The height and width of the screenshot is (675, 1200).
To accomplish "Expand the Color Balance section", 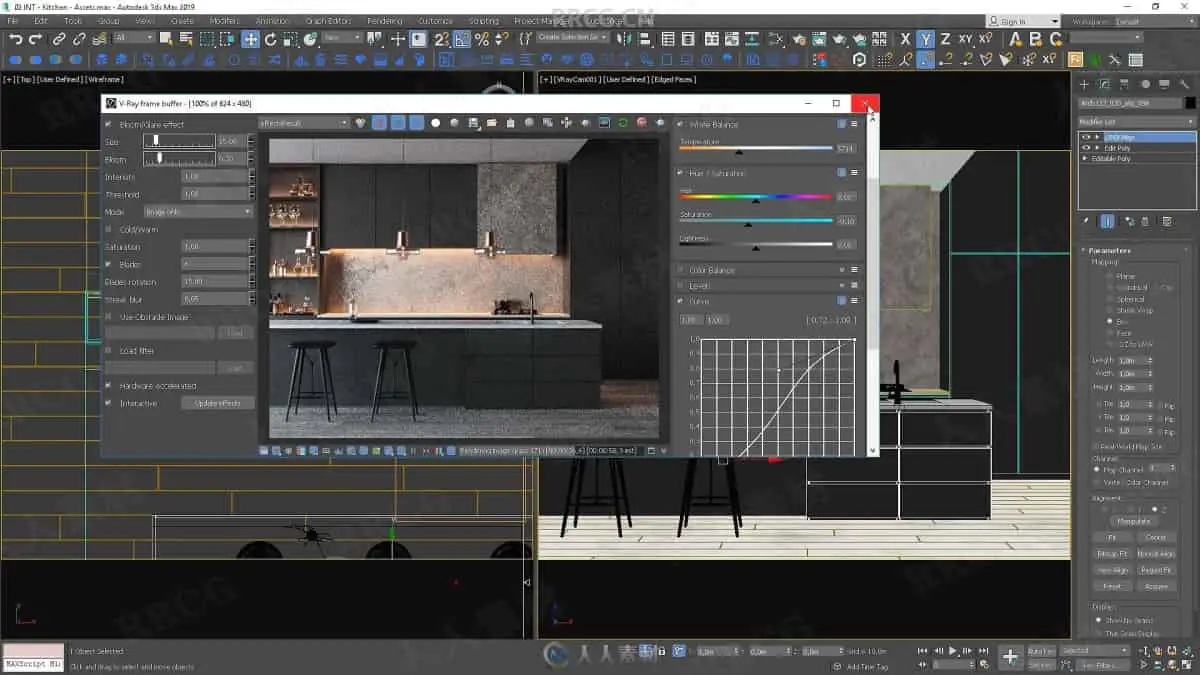I will (711, 270).
